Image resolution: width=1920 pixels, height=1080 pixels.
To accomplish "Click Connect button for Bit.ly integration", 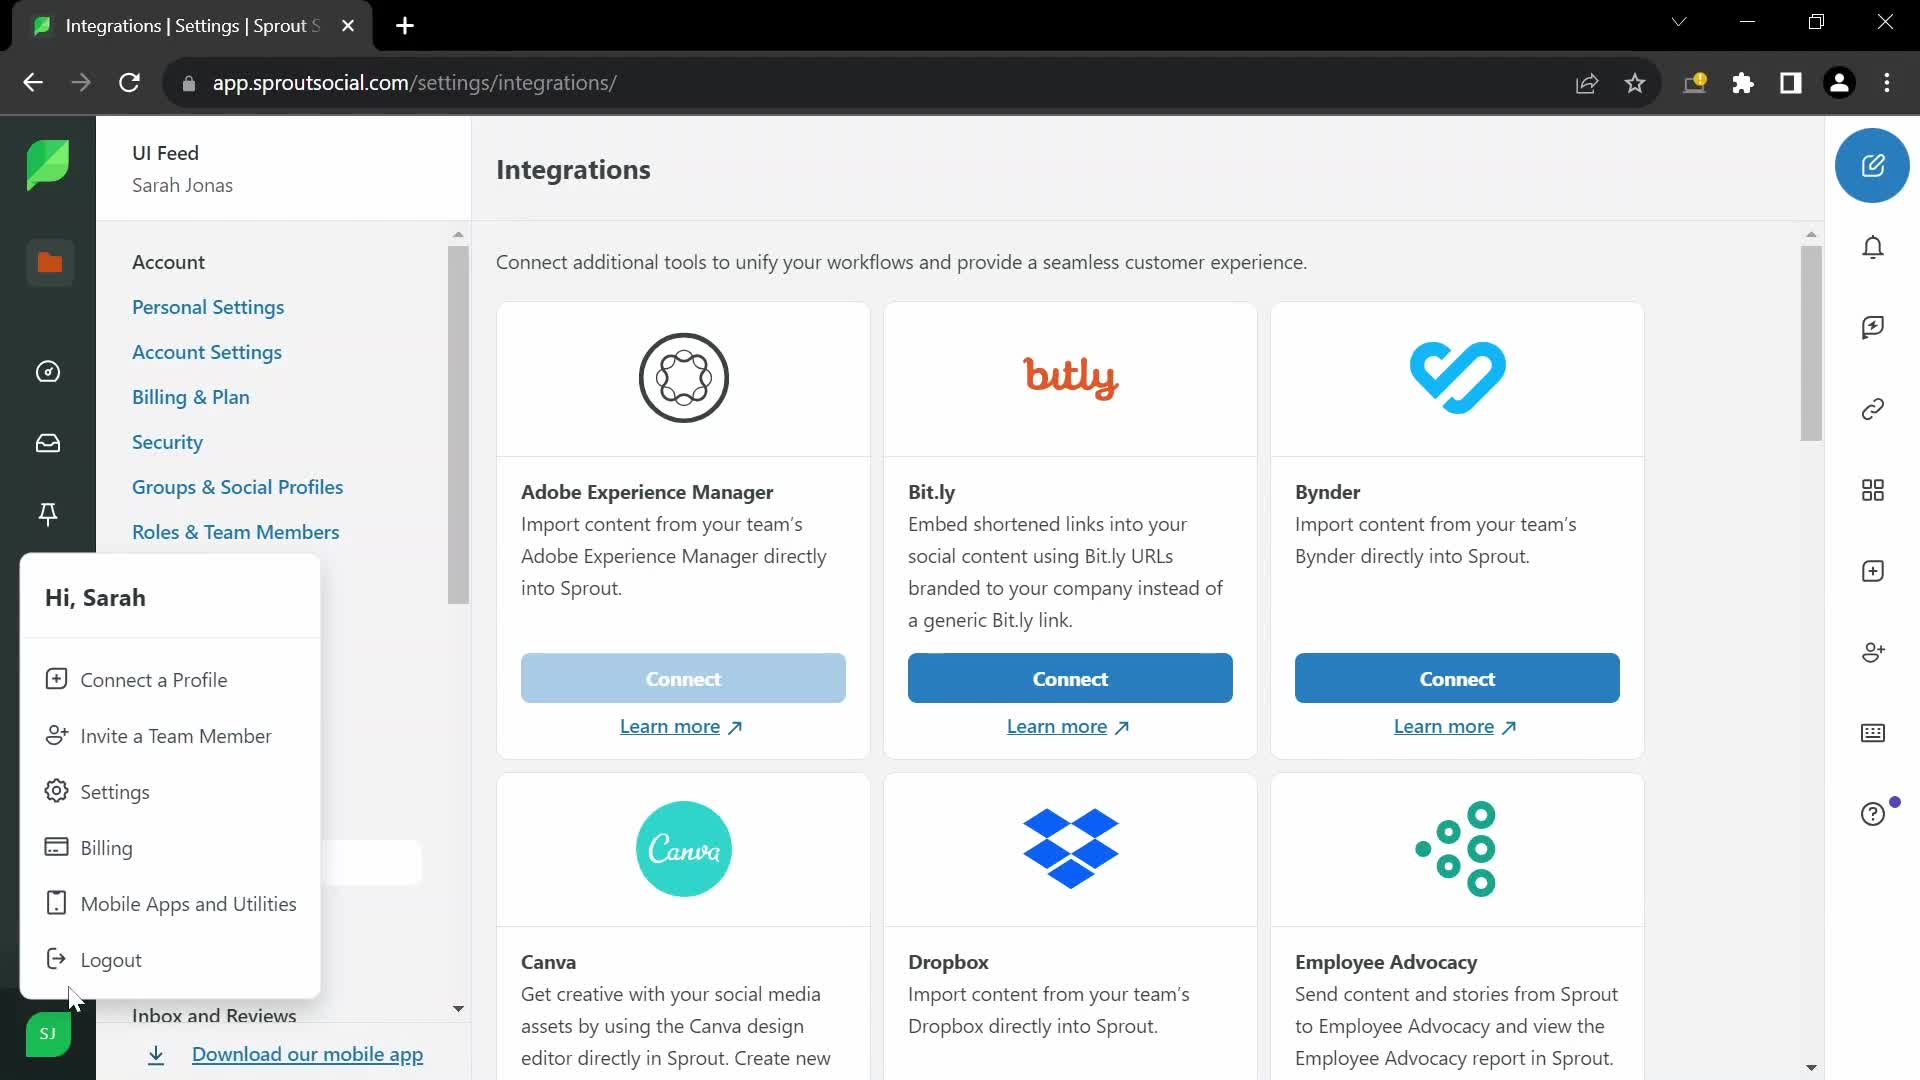I will pyautogui.click(x=1071, y=678).
